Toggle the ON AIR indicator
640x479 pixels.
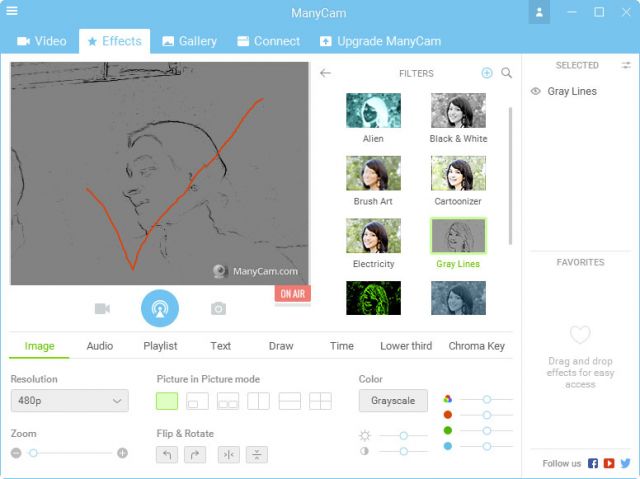293,294
